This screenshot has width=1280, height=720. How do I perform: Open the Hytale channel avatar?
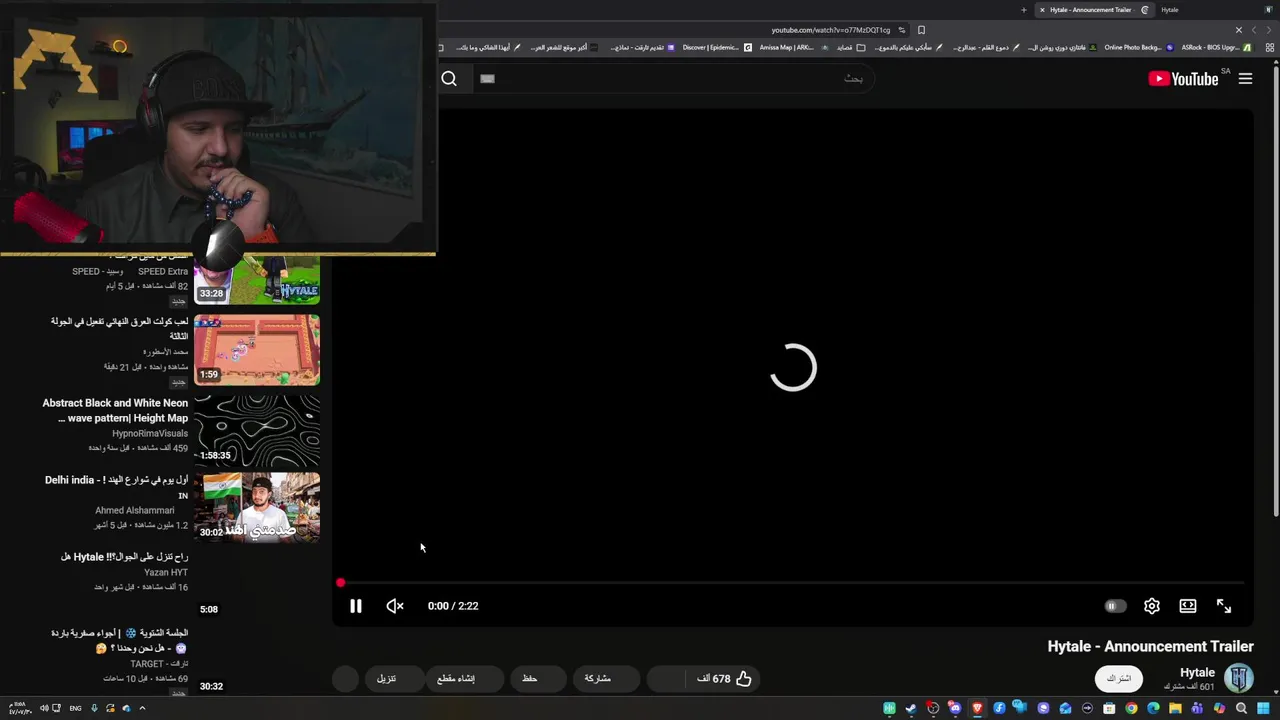[1239, 678]
